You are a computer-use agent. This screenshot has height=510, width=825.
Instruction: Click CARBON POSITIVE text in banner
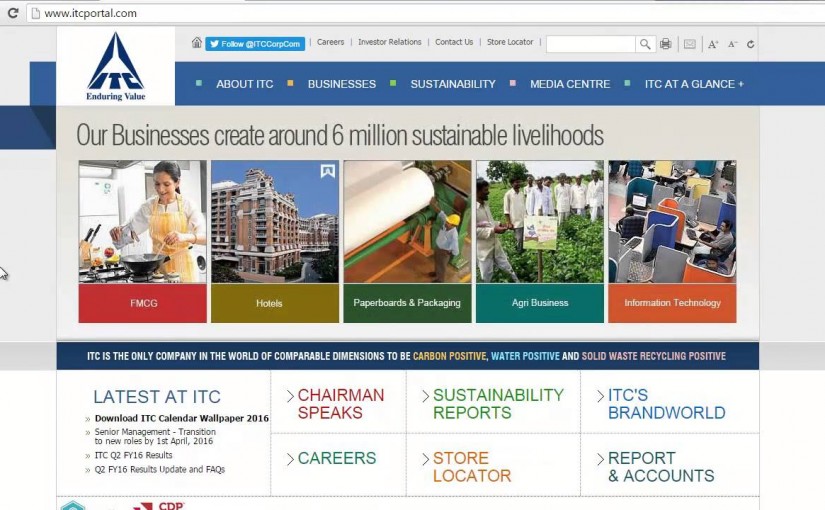tap(449, 356)
